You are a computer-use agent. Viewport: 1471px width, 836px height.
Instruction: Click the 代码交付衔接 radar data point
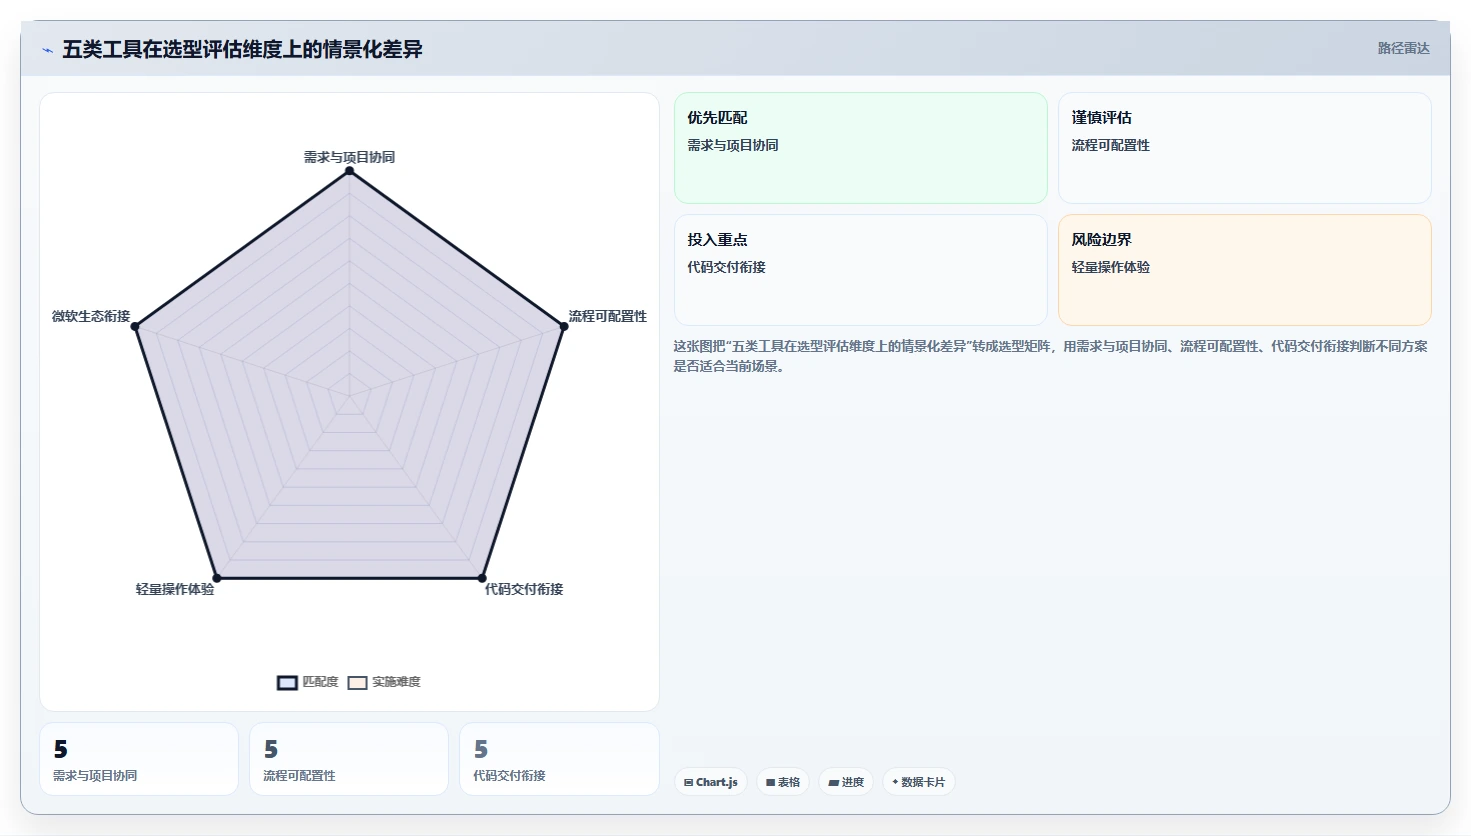[x=482, y=578]
